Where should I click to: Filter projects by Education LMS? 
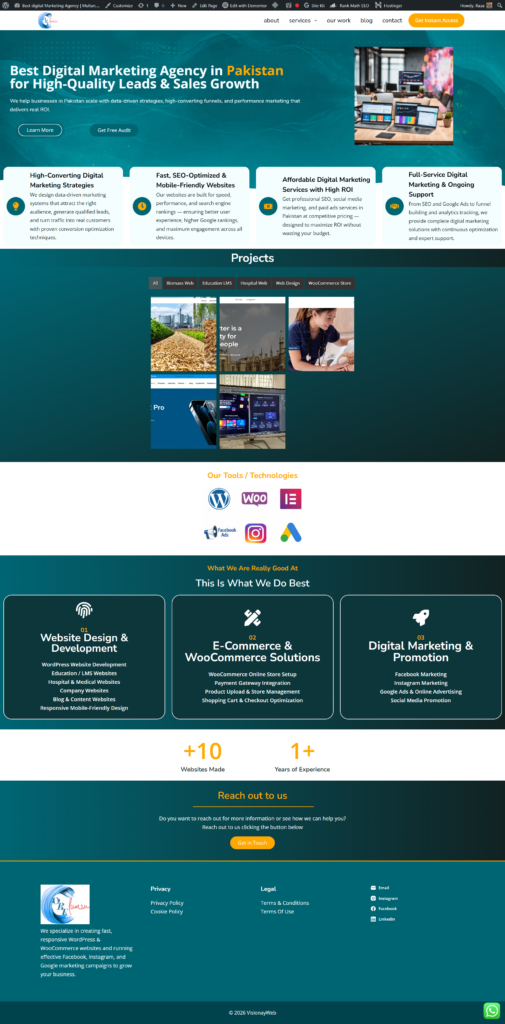(x=217, y=283)
